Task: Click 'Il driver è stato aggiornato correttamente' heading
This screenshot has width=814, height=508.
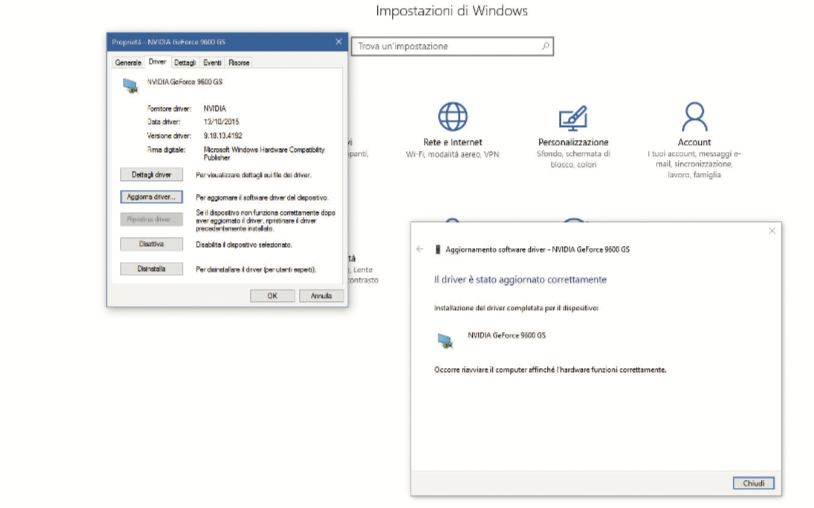Action: tap(520, 280)
